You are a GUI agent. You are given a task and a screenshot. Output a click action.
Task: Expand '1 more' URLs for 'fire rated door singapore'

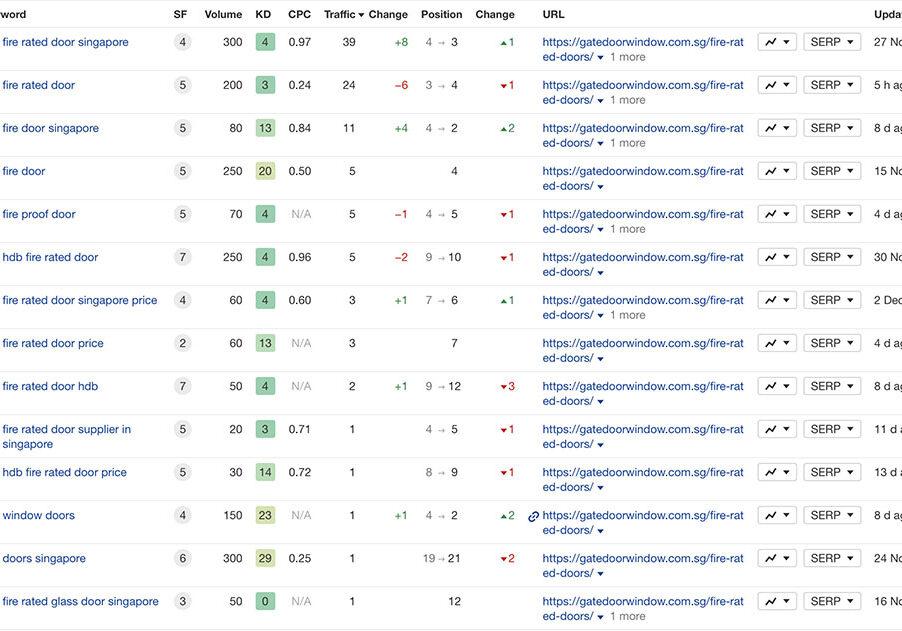pos(626,57)
